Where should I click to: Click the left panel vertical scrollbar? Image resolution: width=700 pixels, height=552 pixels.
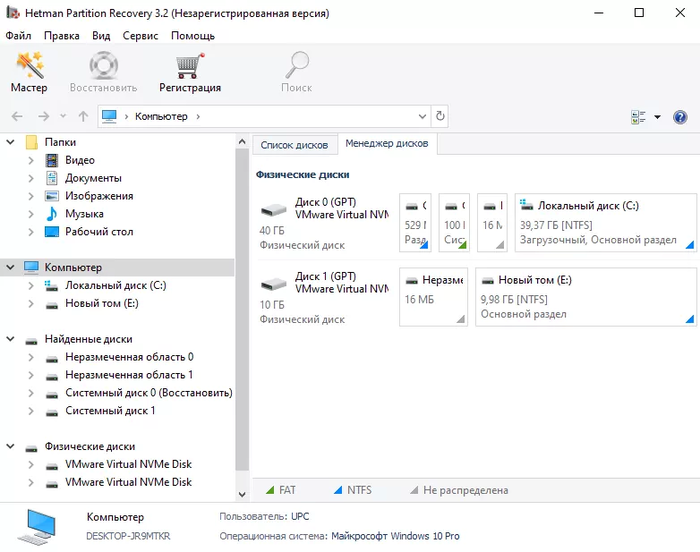242,300
